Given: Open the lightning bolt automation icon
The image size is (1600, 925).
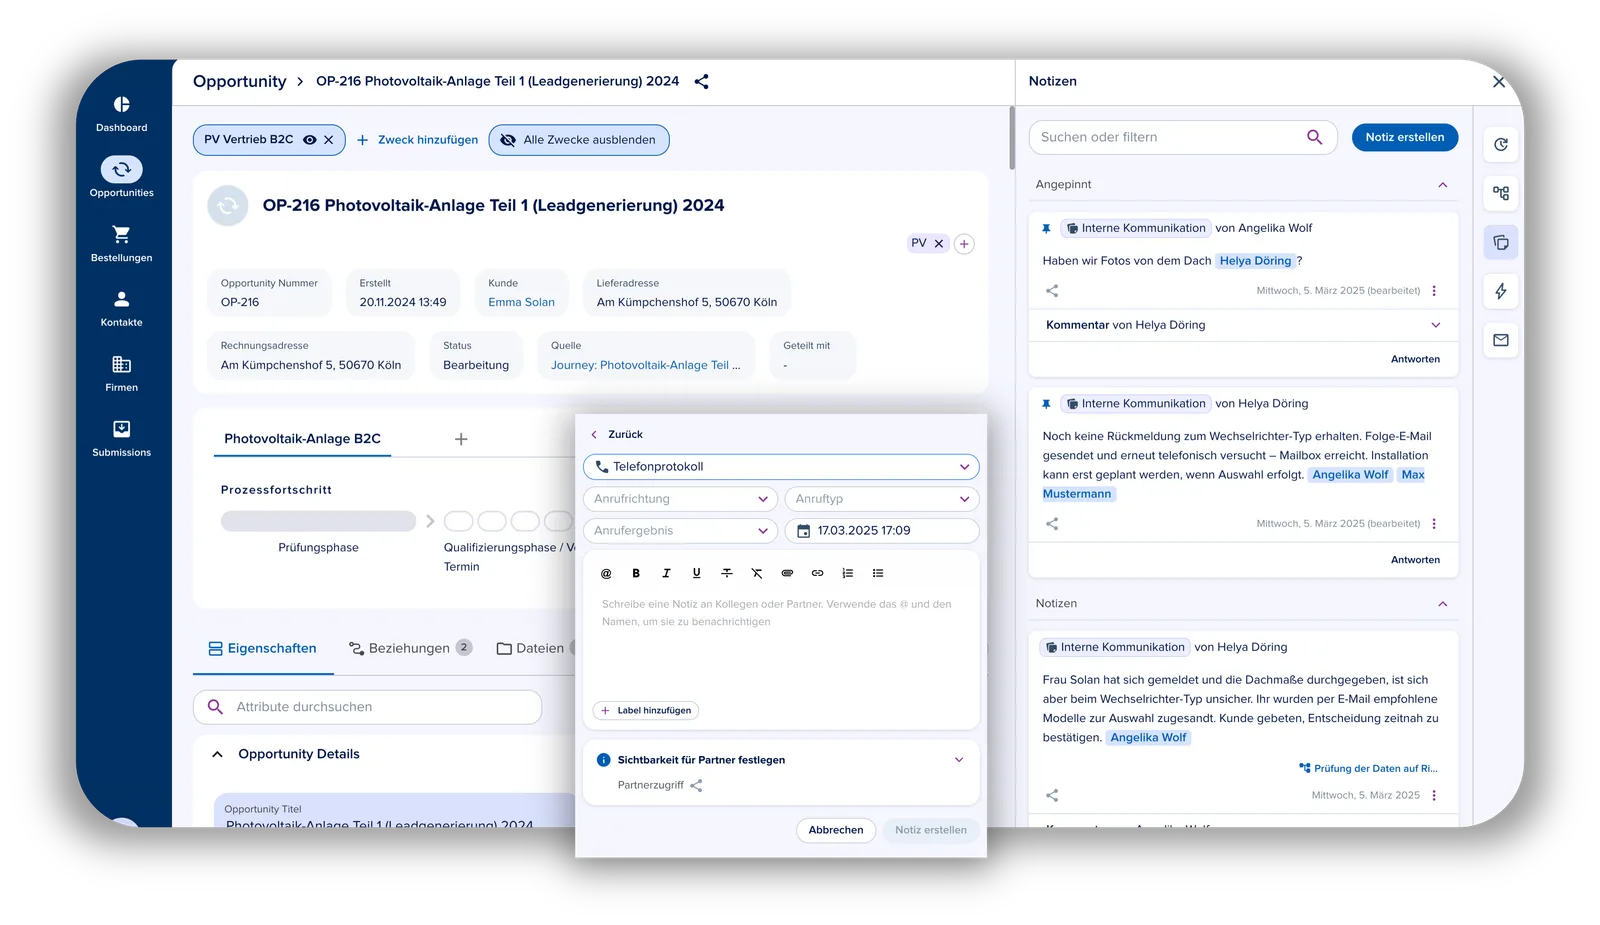Looking at the screenshot, I should [x=1501, y=292].
